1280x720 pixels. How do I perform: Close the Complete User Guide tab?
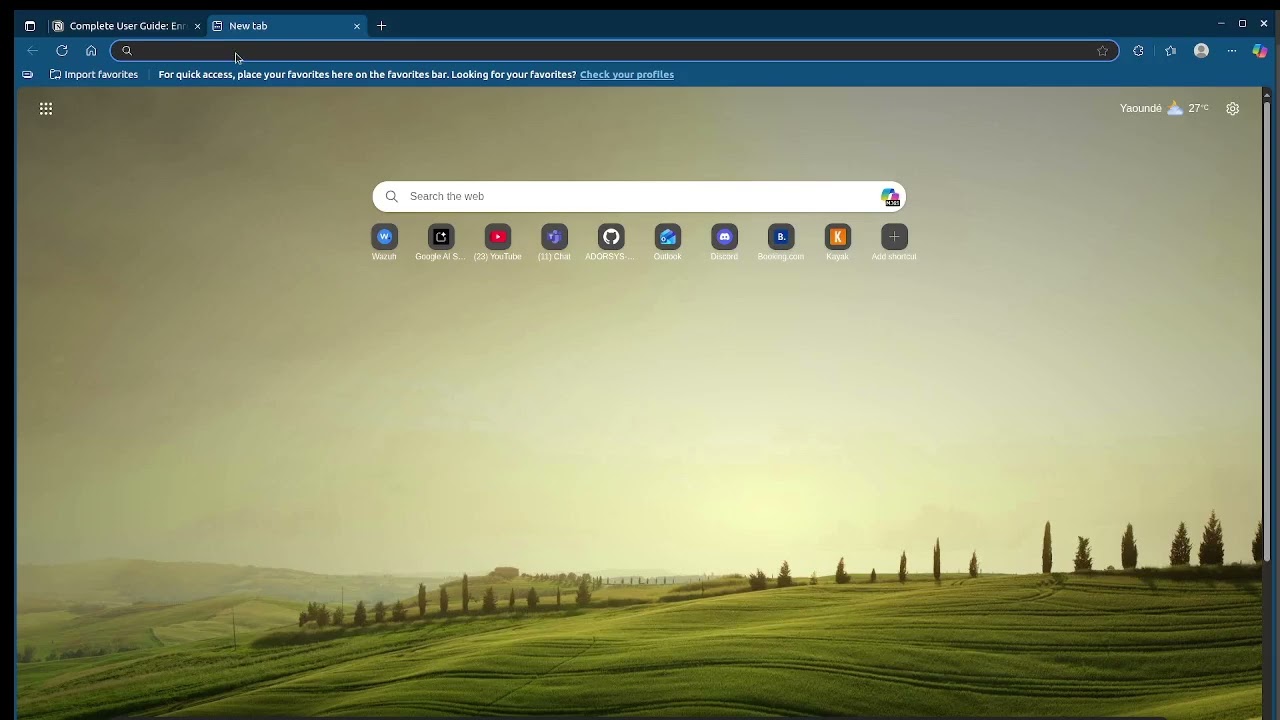(197, 26)
